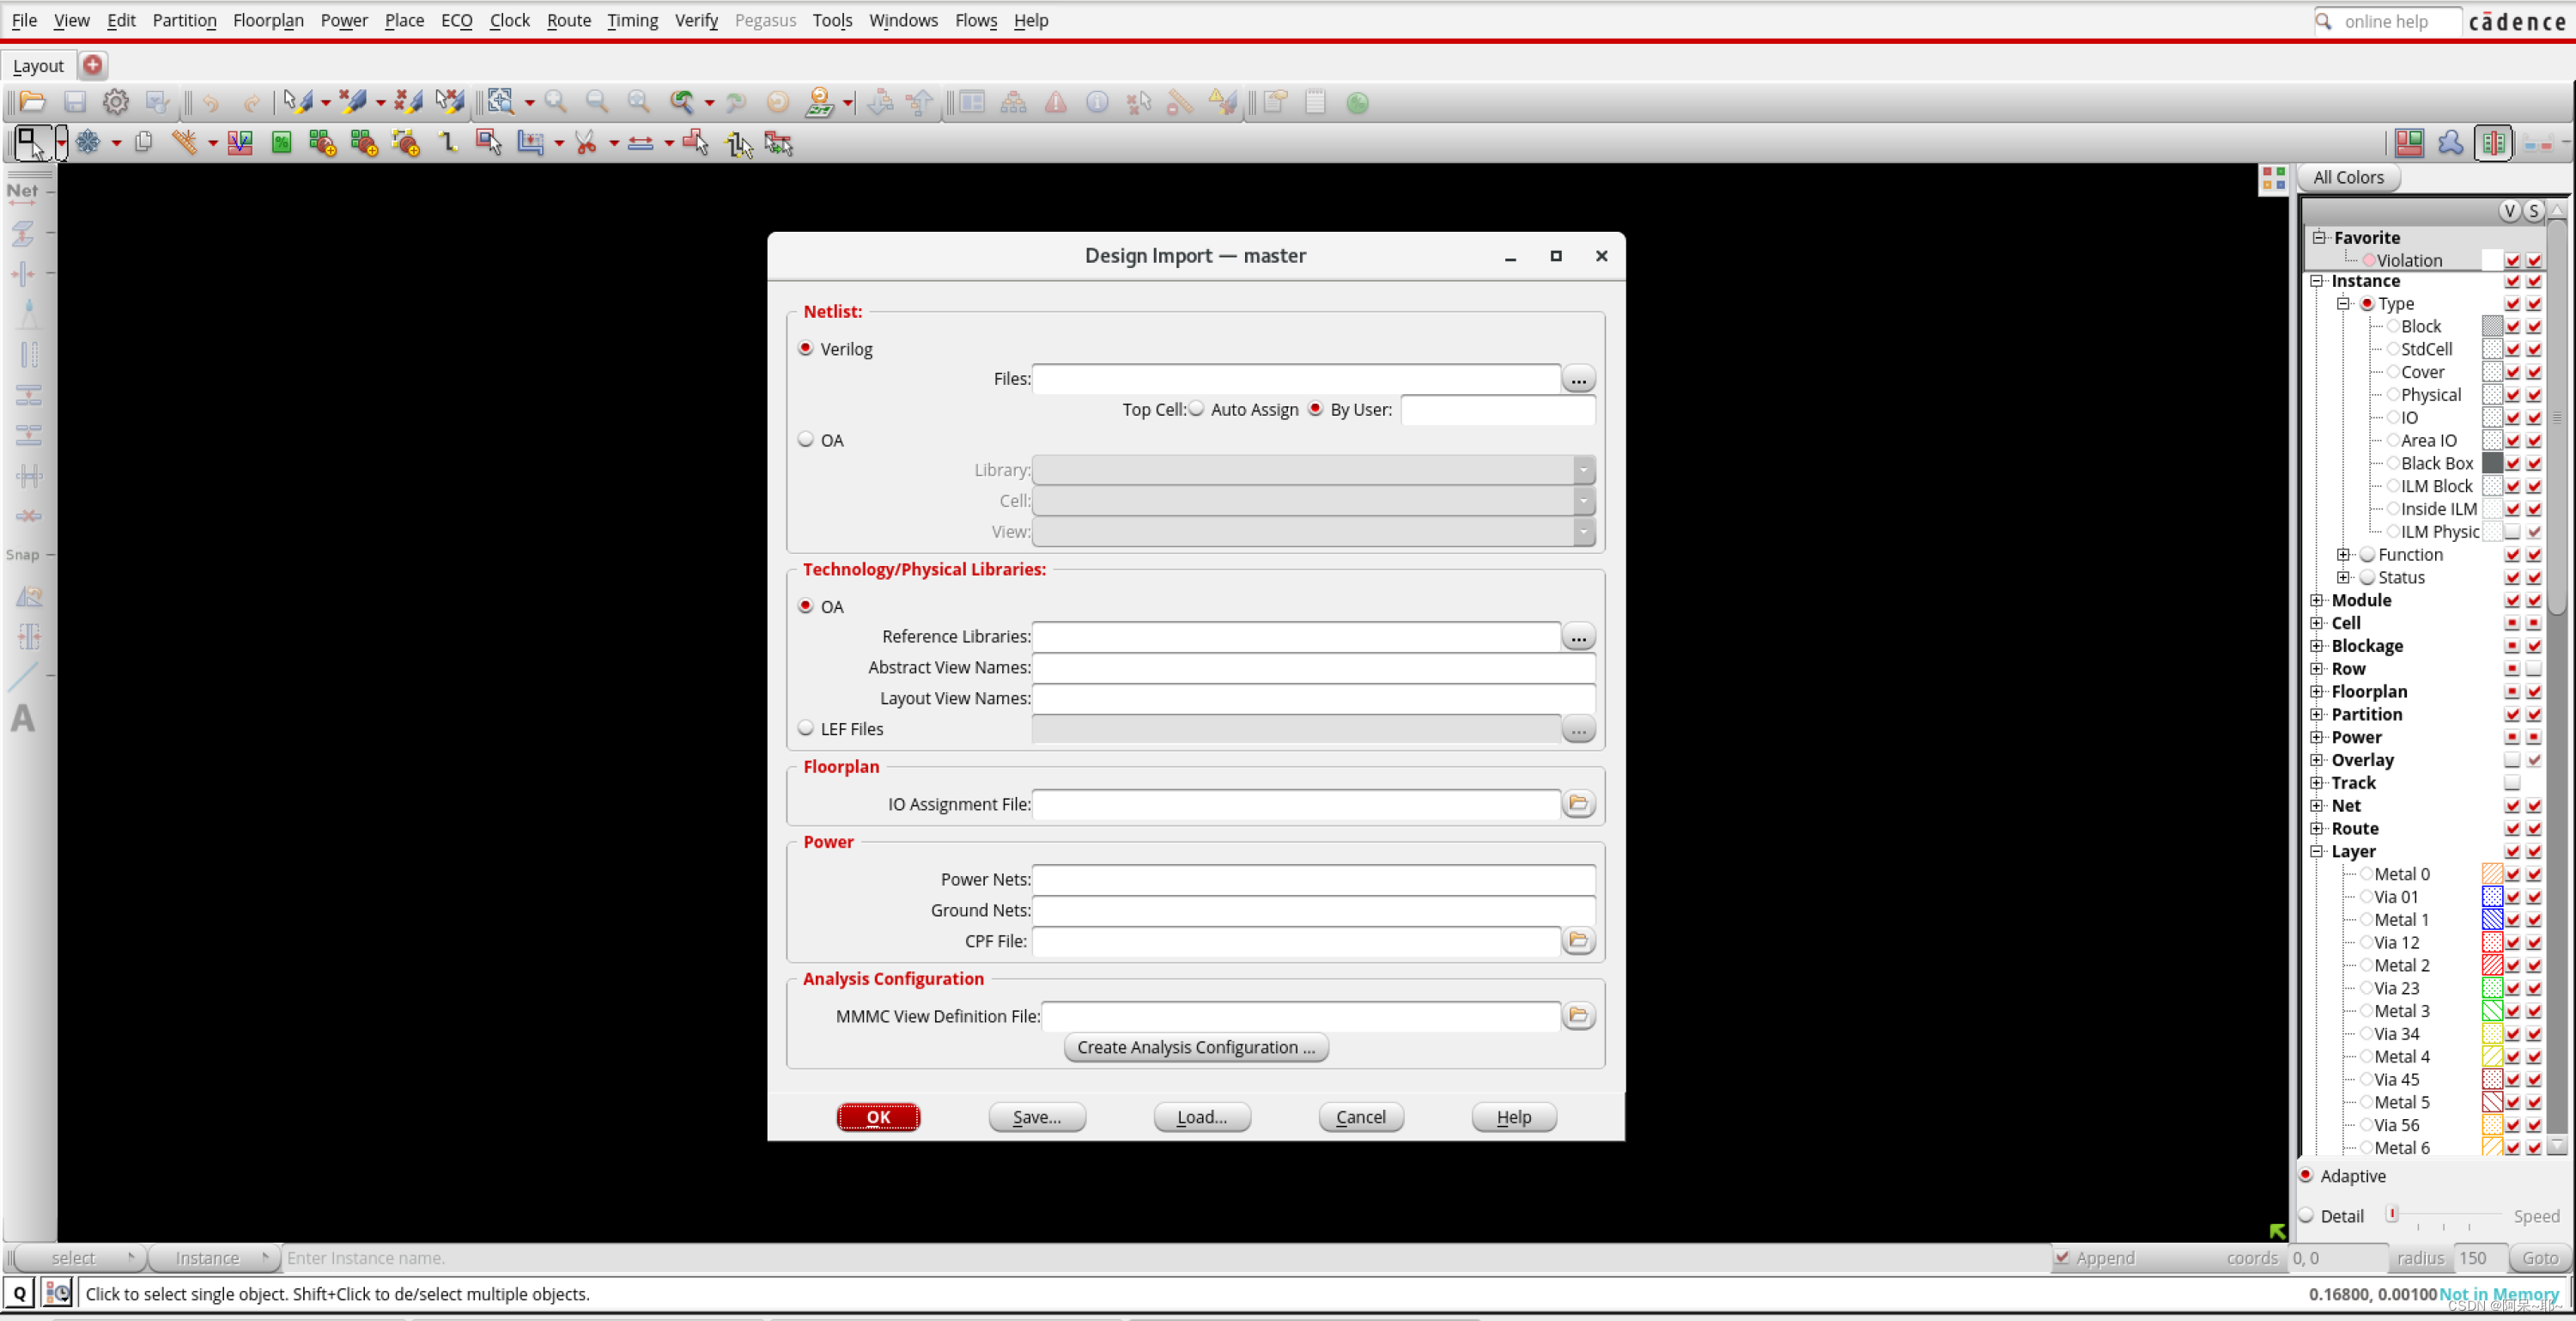Viewport: 2576px width, 1321px height.
Task: Click the OK button
Action: point(878,1117)
